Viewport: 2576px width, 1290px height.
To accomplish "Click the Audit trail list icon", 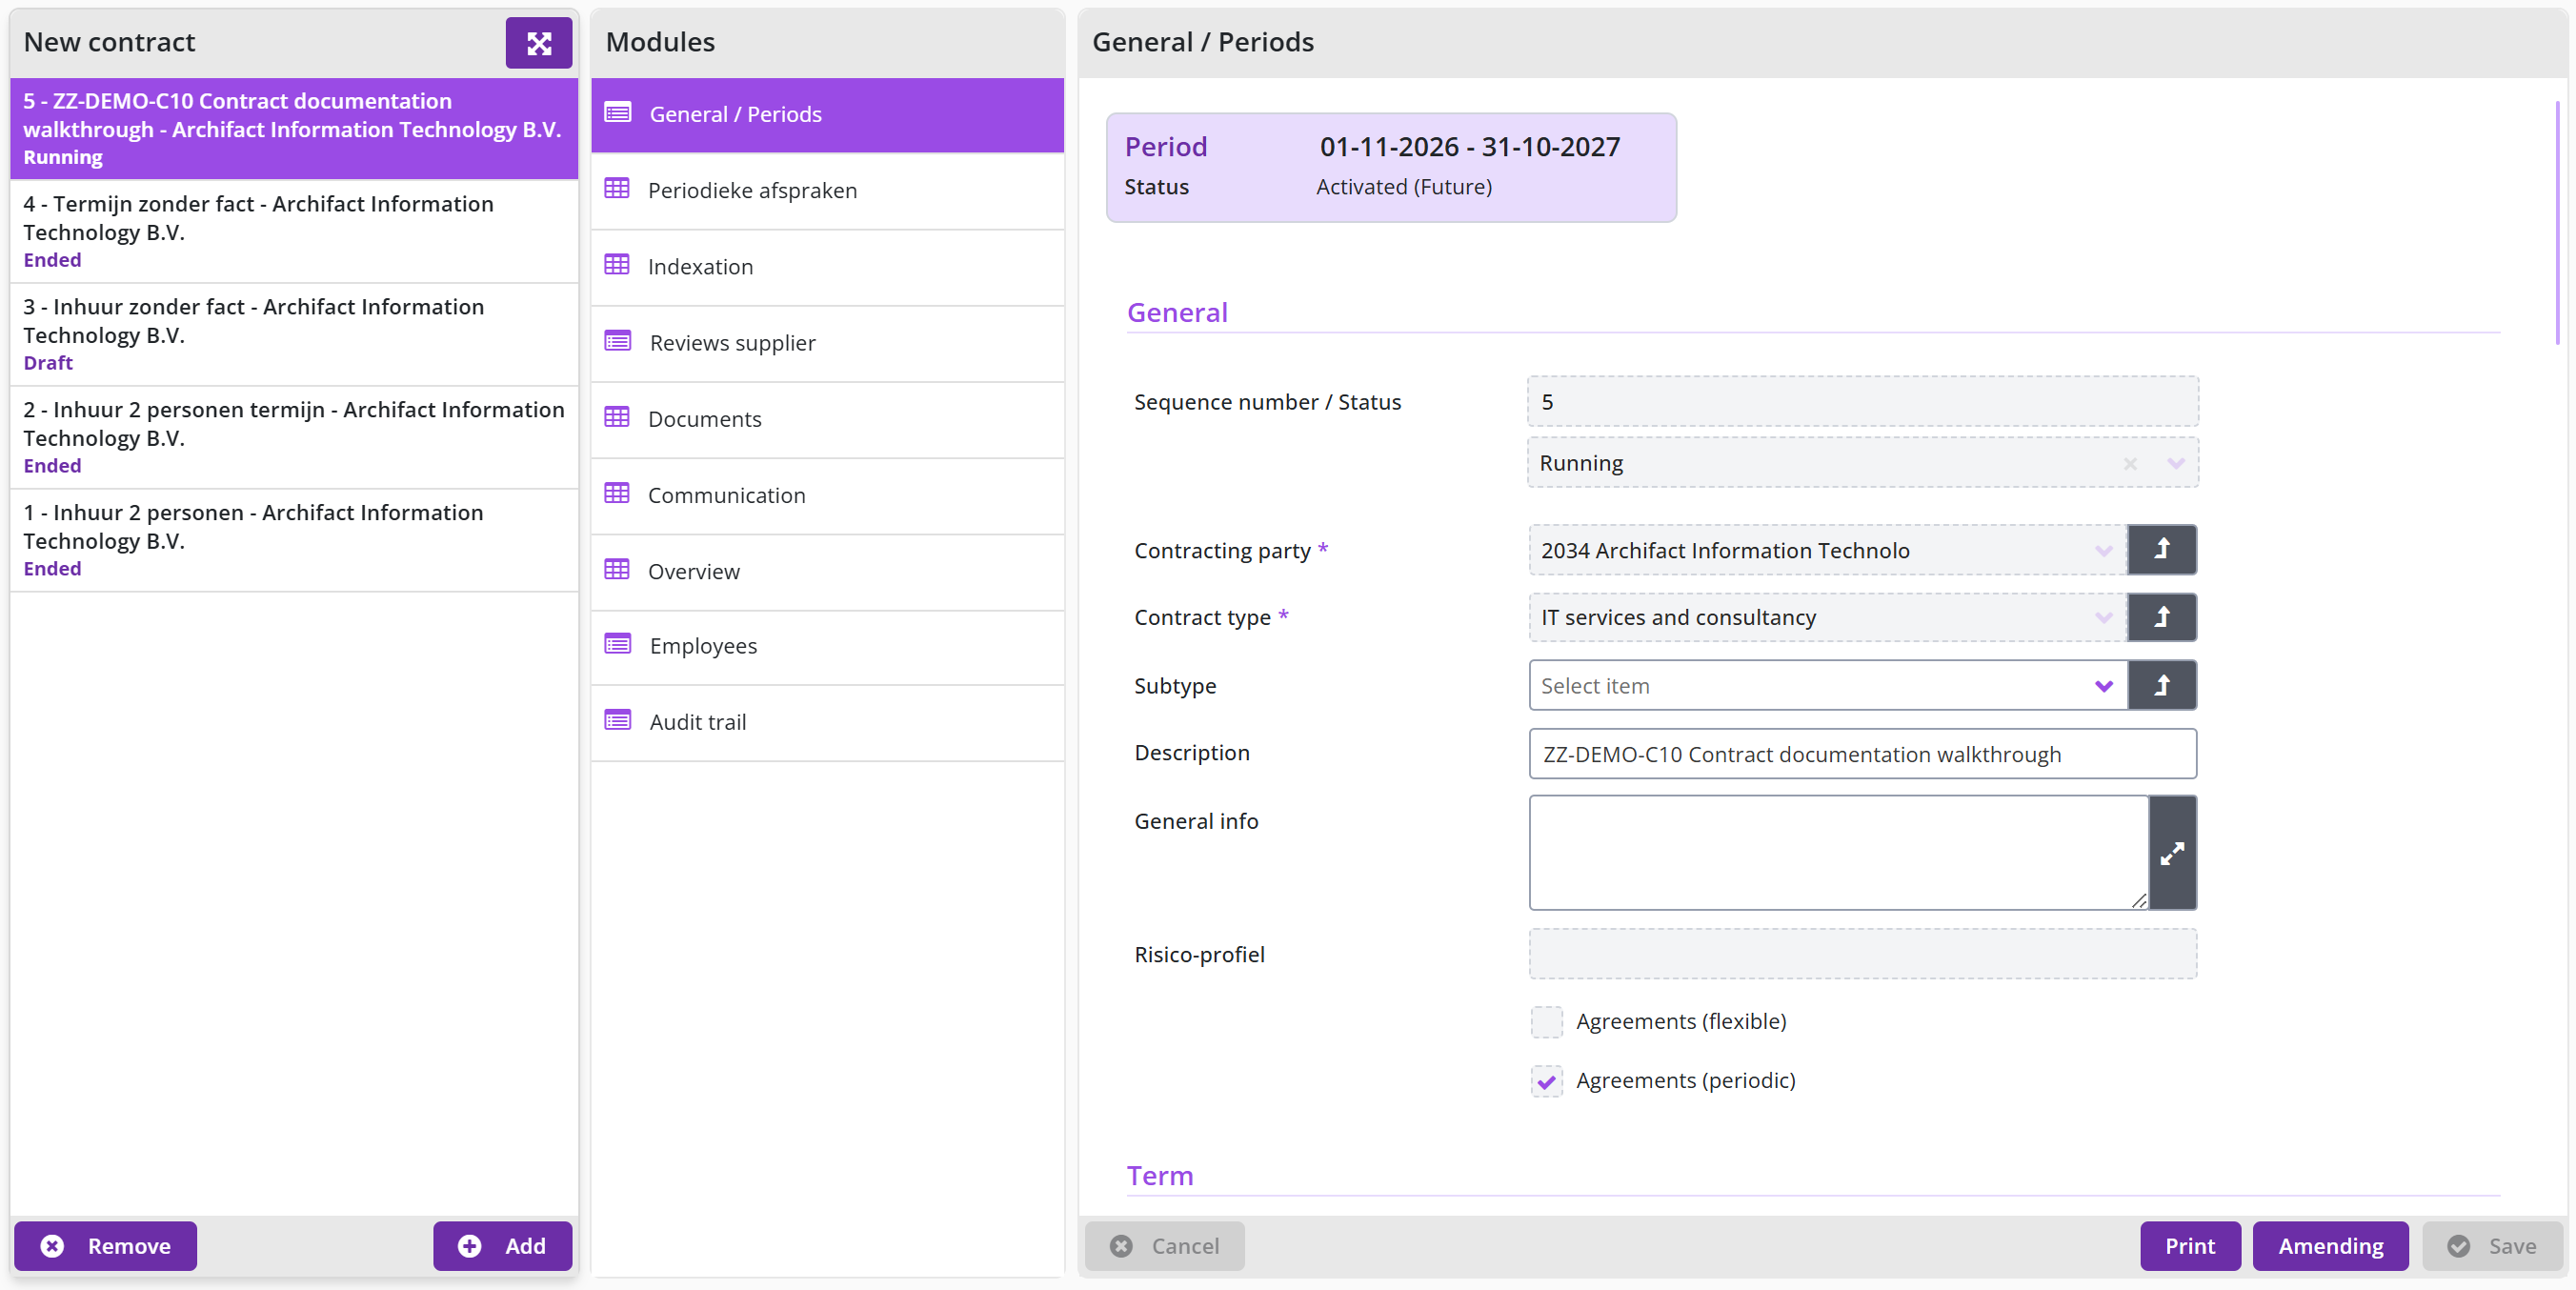I will point(618,721).
